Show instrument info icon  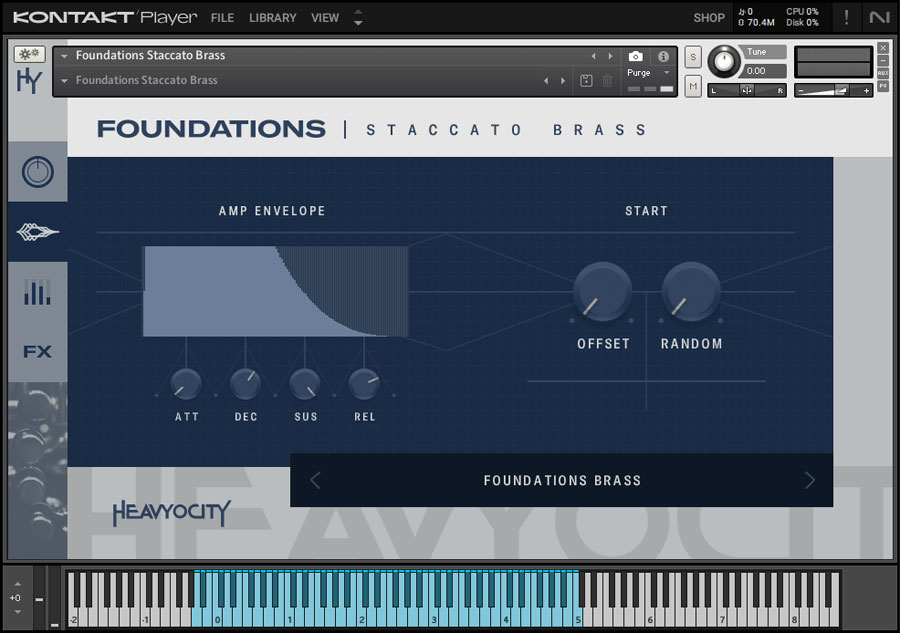[664, 56]
